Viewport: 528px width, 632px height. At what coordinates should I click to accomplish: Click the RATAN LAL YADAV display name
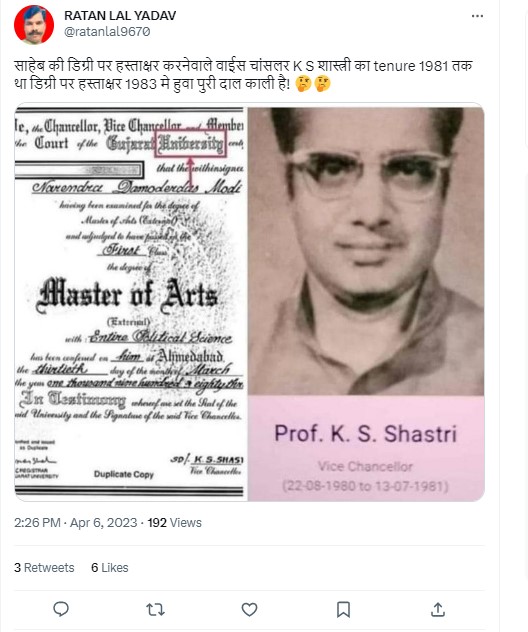[120, 15]
